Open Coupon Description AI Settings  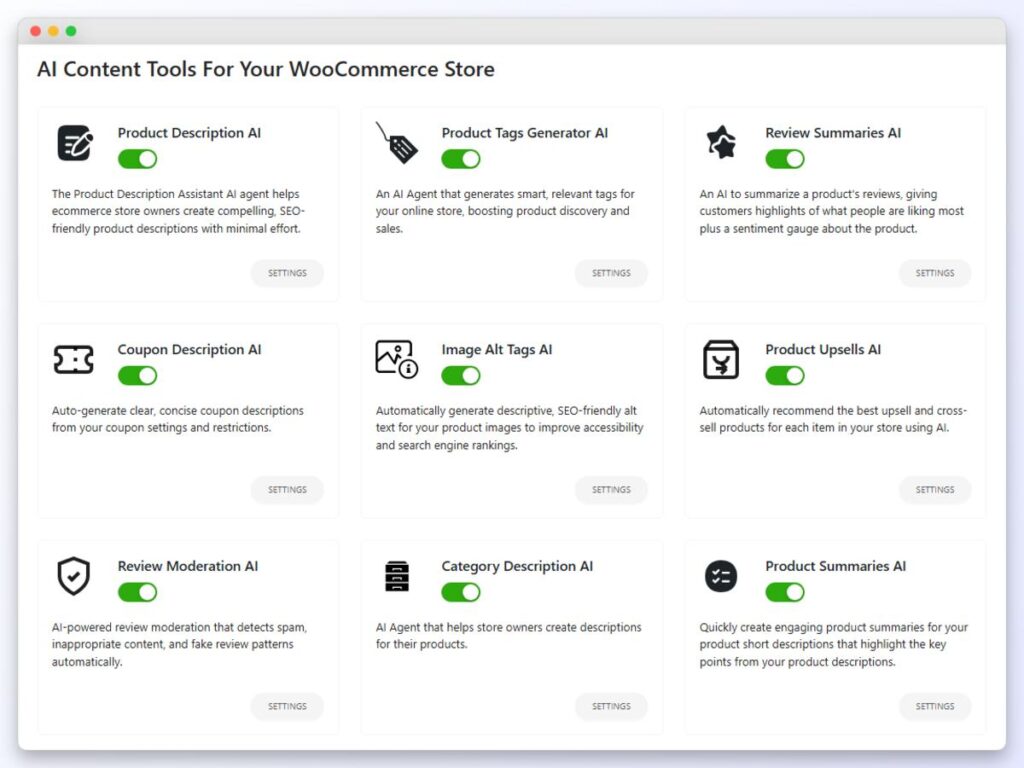tap(287, 490)
